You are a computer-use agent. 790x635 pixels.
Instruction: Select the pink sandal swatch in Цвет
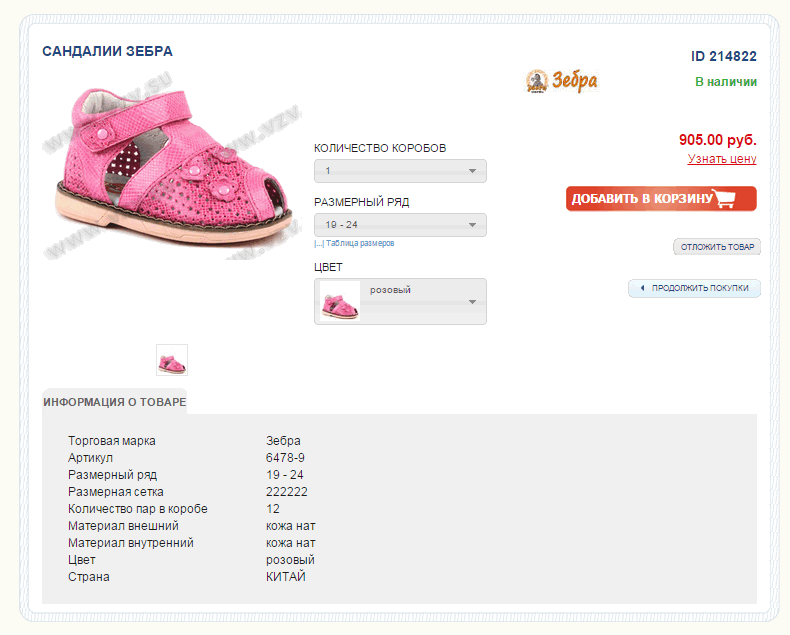(x=340, y=301)
